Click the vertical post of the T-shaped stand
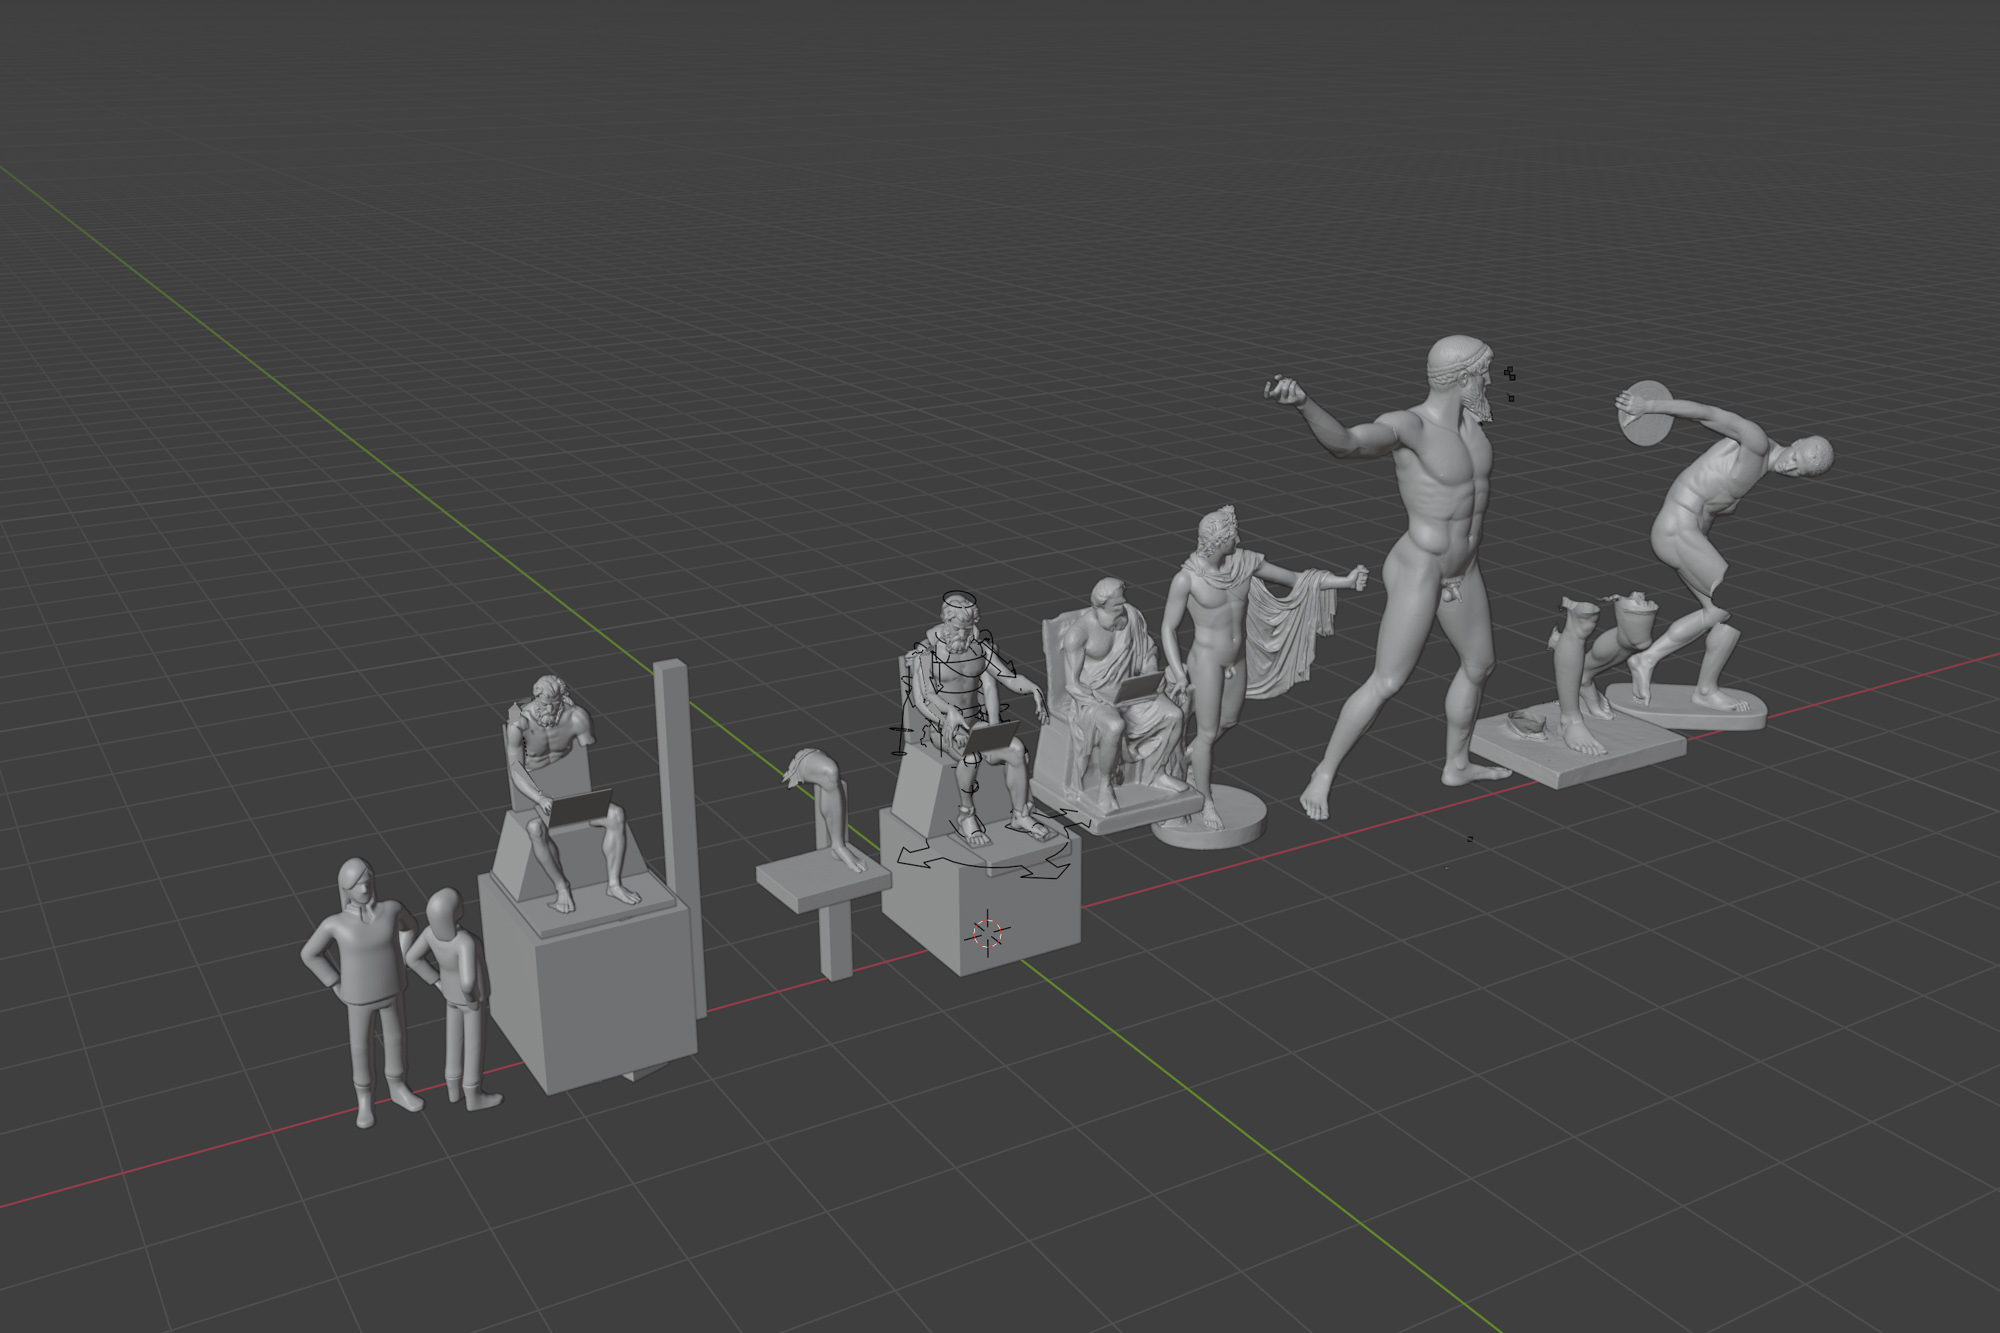The image size is (2000, 1333). point(836,940)
